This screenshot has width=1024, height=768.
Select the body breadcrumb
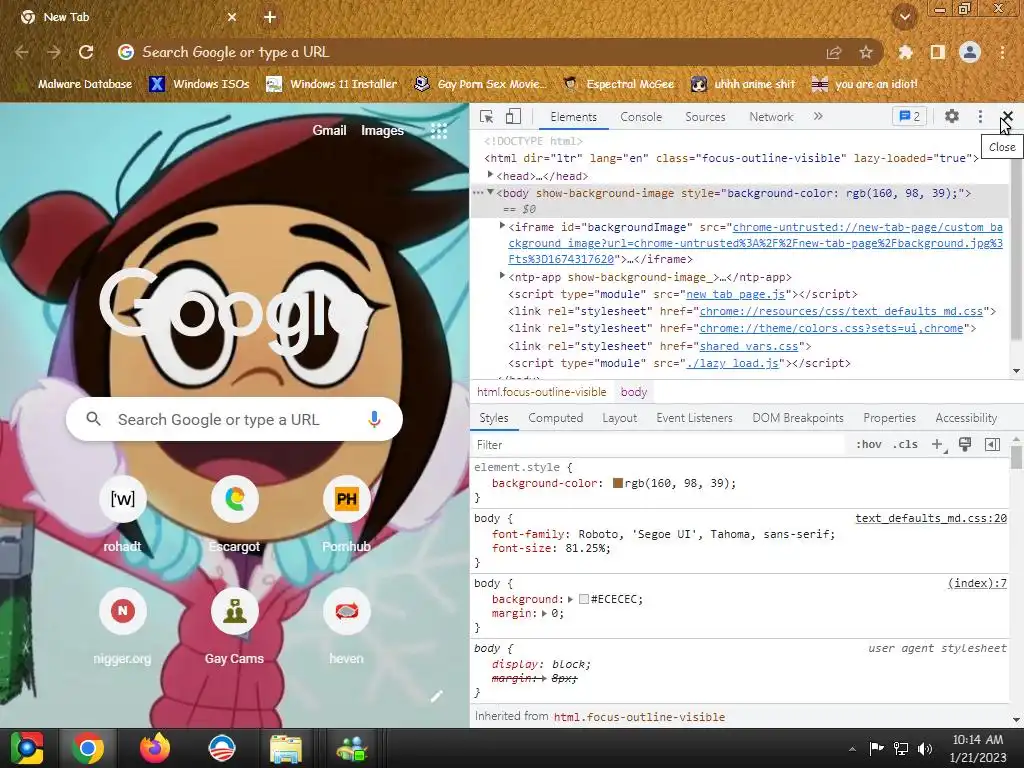(x=633, y=392)
